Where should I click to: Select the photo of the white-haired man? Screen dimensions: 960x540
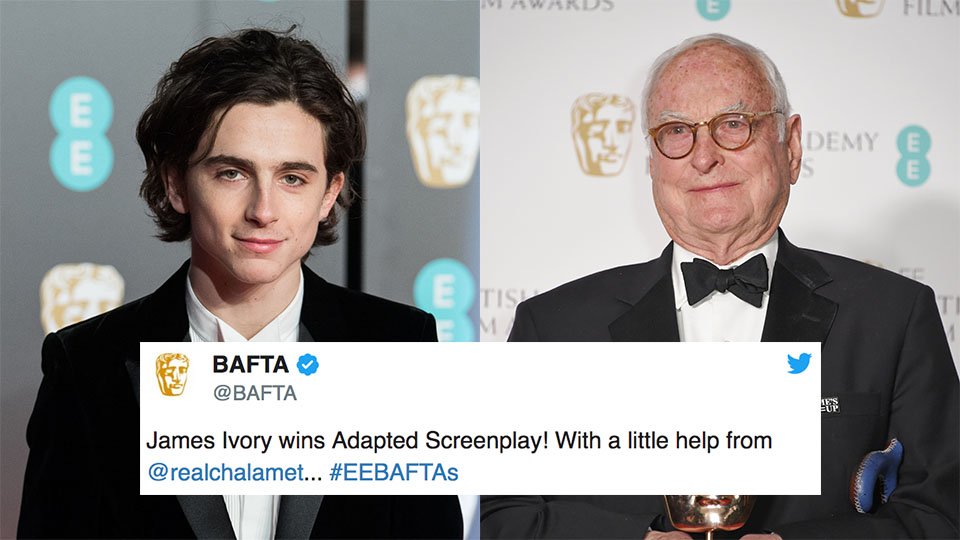(720, 269)
